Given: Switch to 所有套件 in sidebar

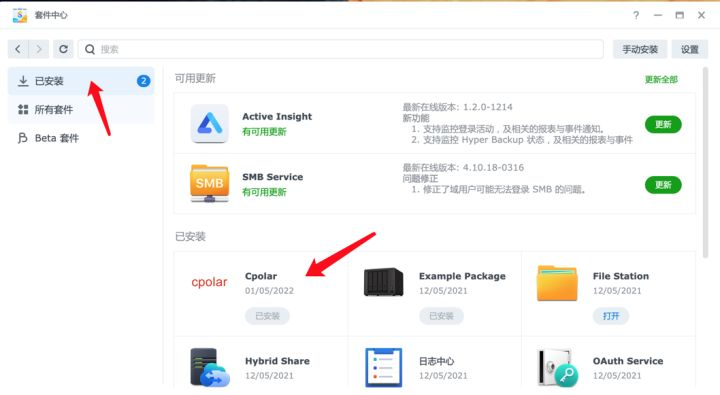Looking at the screenshot, I should click(x=81, y=109).
